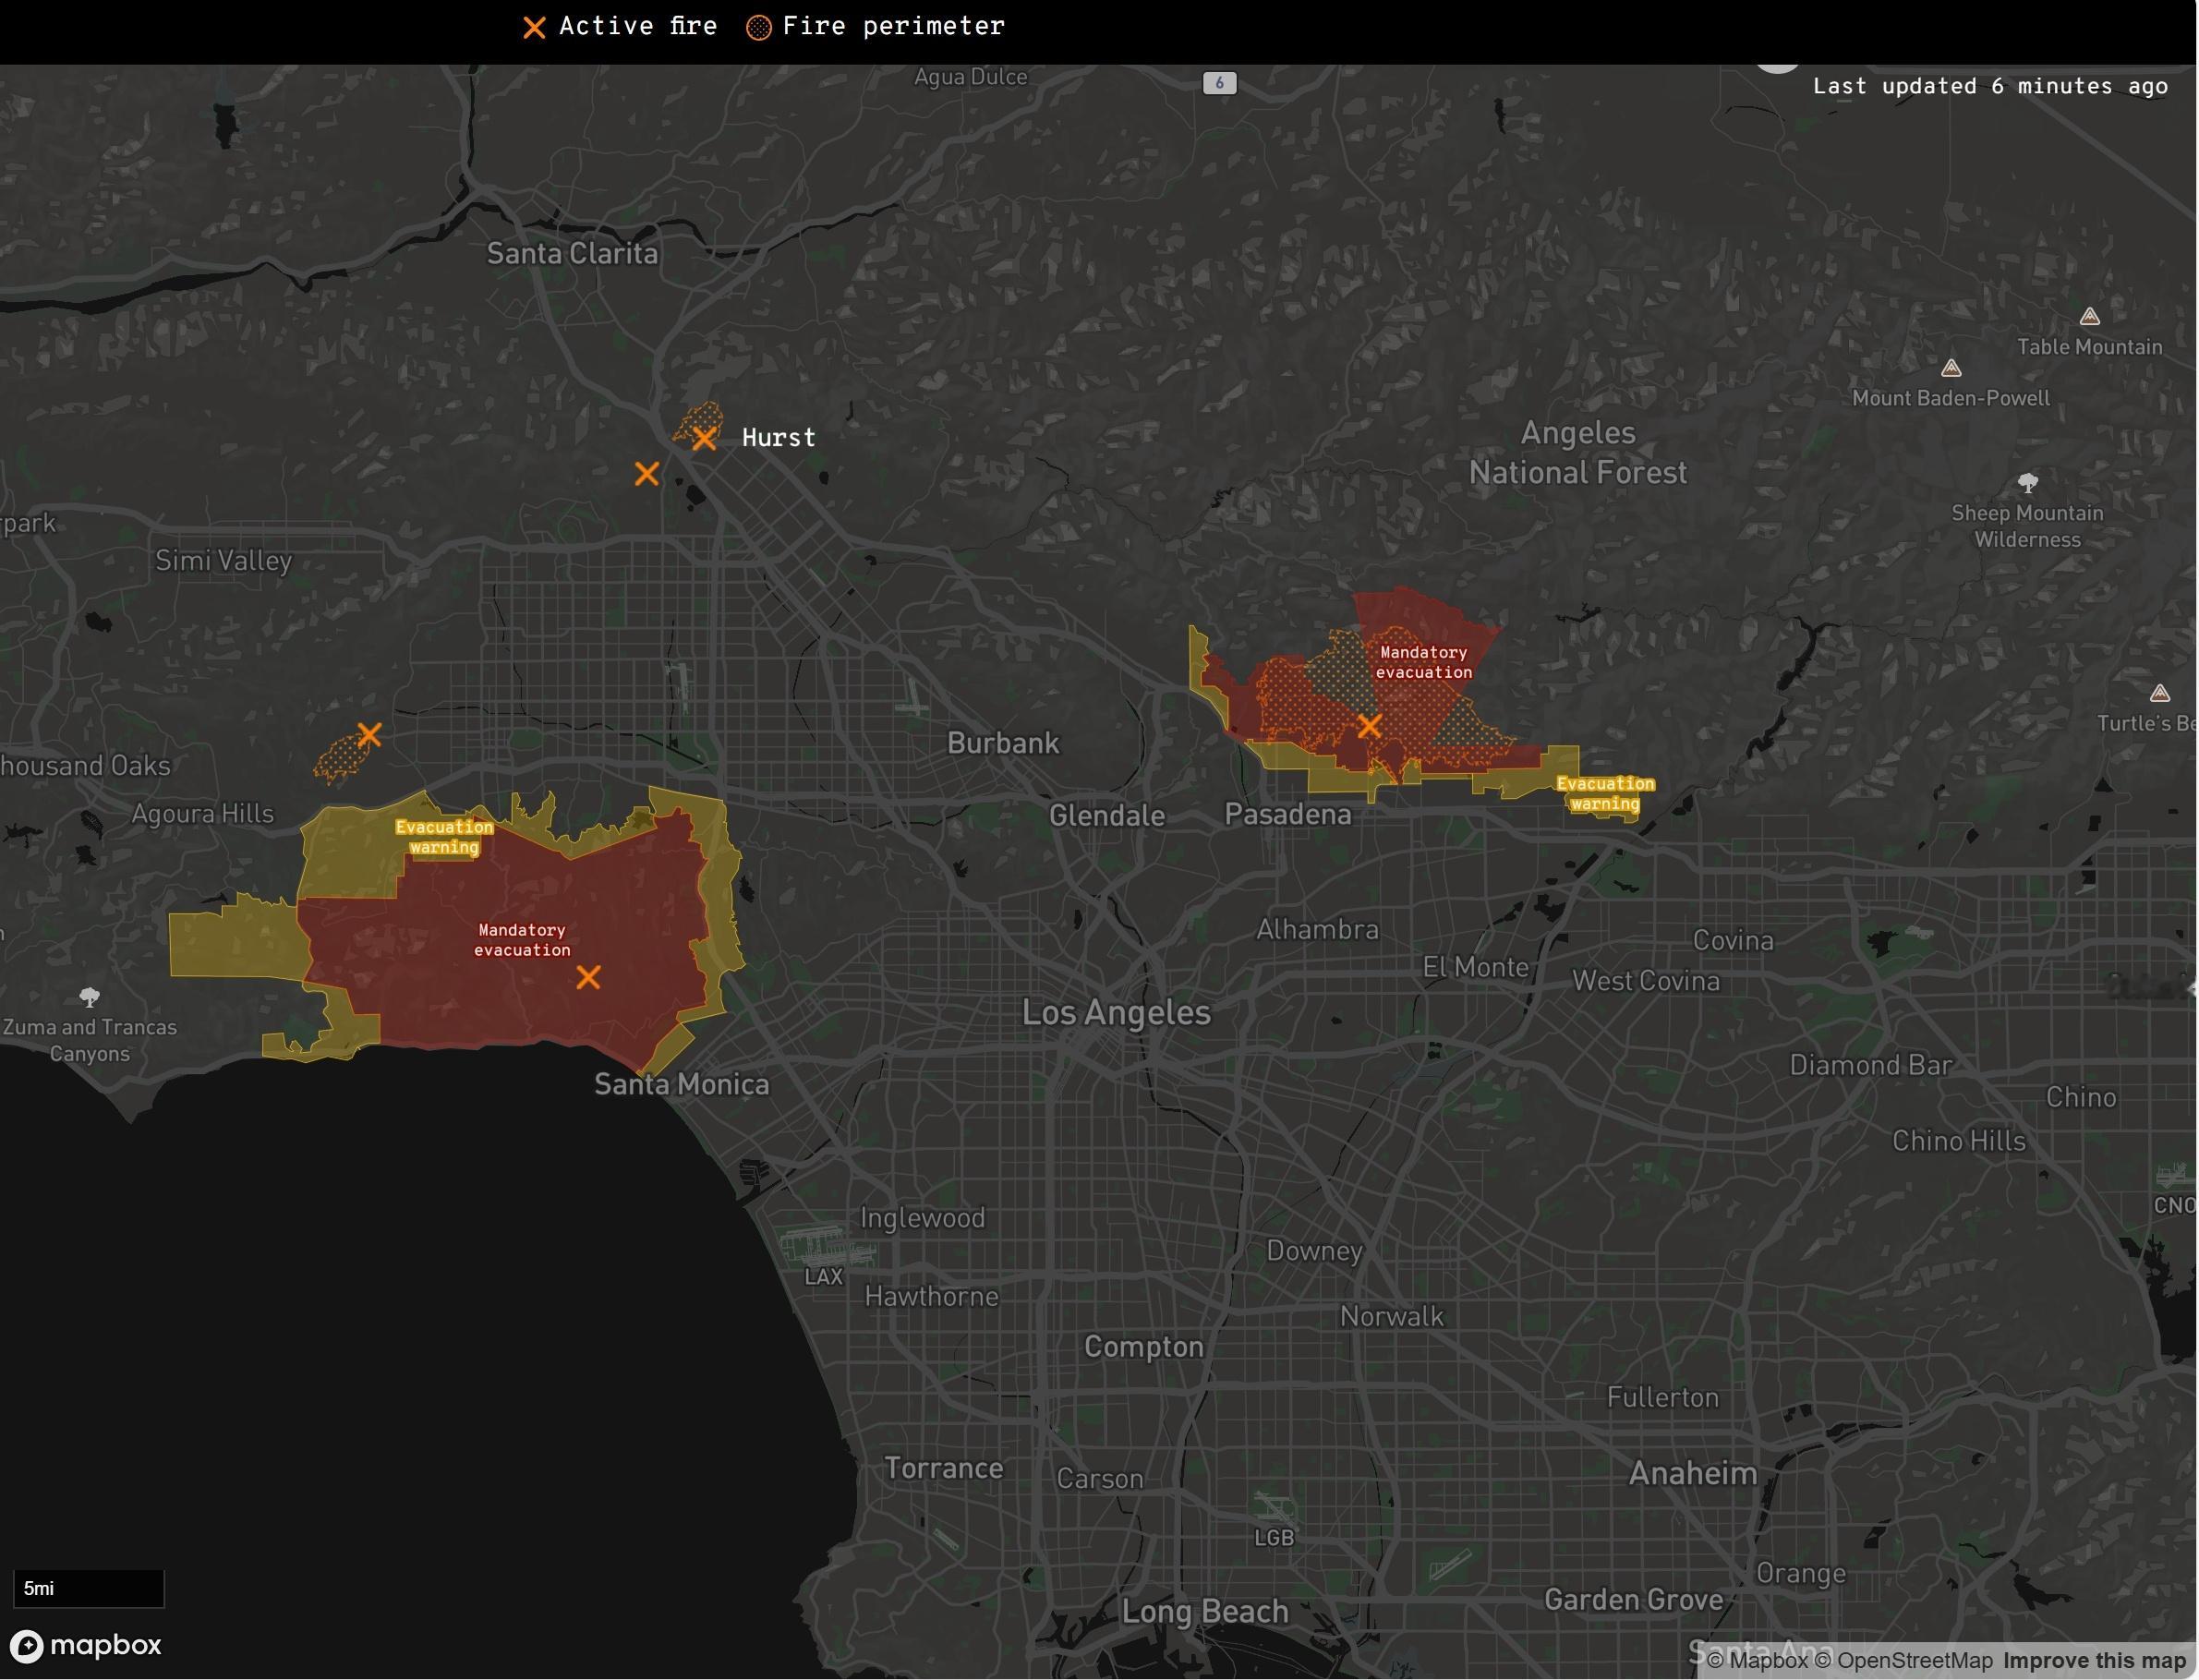Click Mandatory evacuation label above Santa Monica
This screenshot has height=1680, width=2199.
coord(522,940)
